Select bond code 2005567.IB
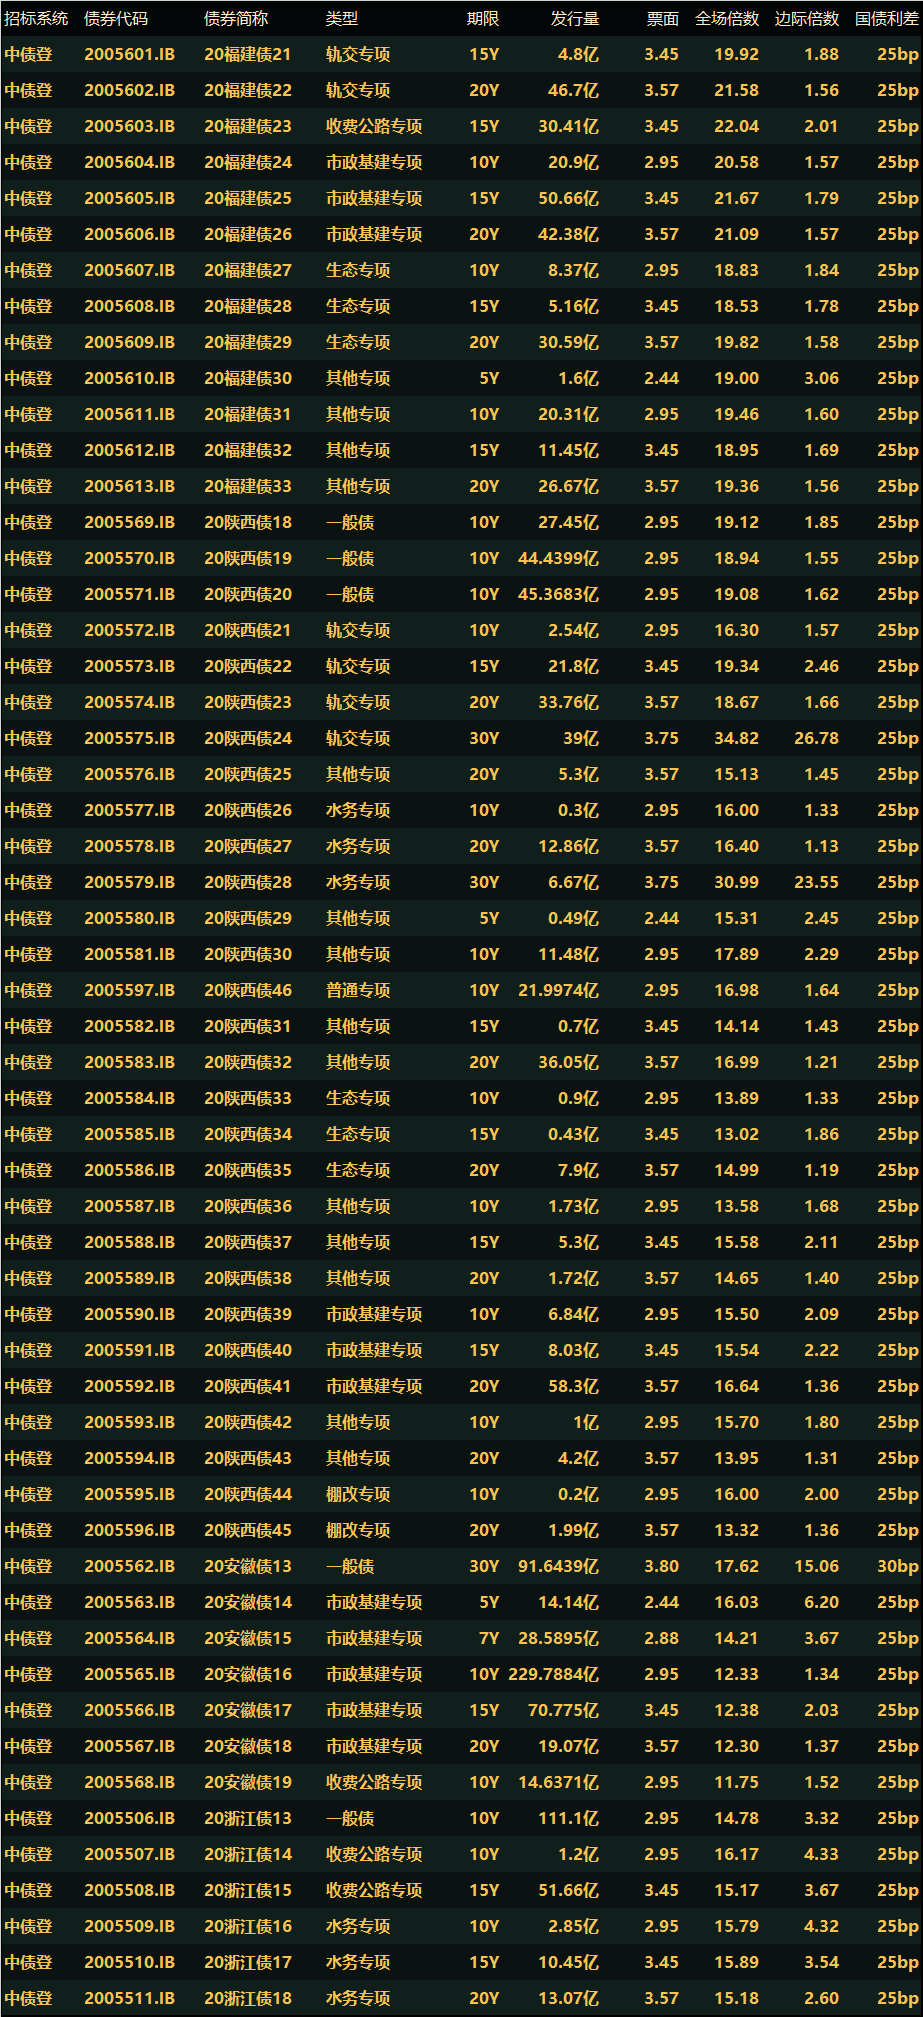Viewport: 923px width, 2017px height. tap(129, 1747)
